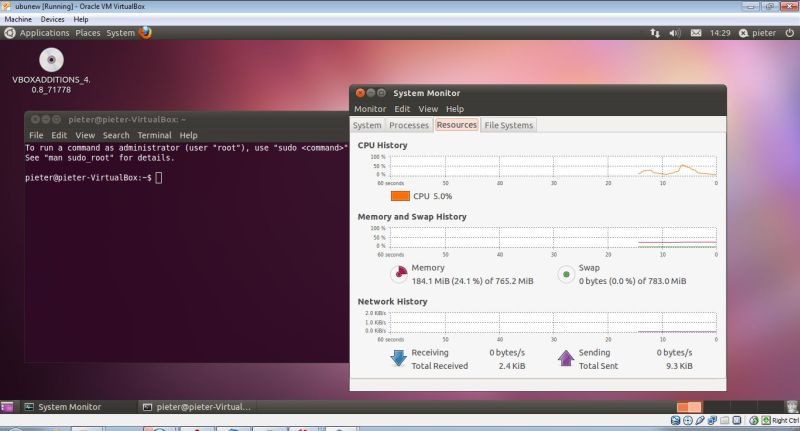Image resolution: width=800 pixels, height=431 pixels.
Task: Open the Places menu
Action: click(x=88, y=33)
